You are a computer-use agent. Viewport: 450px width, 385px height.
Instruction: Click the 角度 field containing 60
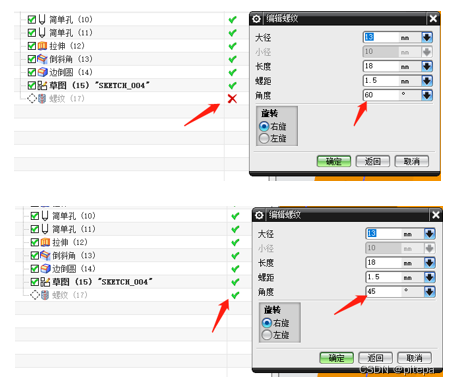point(381,95)
